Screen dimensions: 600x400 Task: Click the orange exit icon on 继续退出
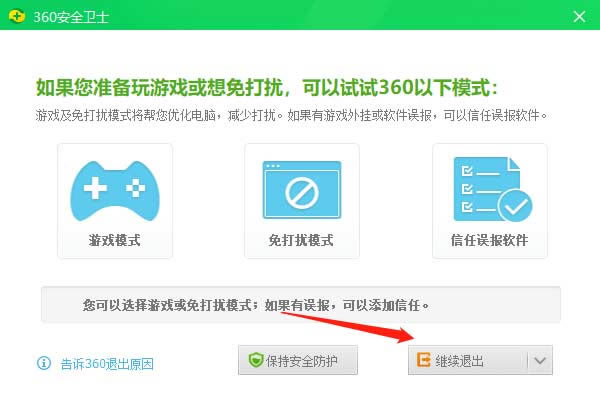point(423,360)
